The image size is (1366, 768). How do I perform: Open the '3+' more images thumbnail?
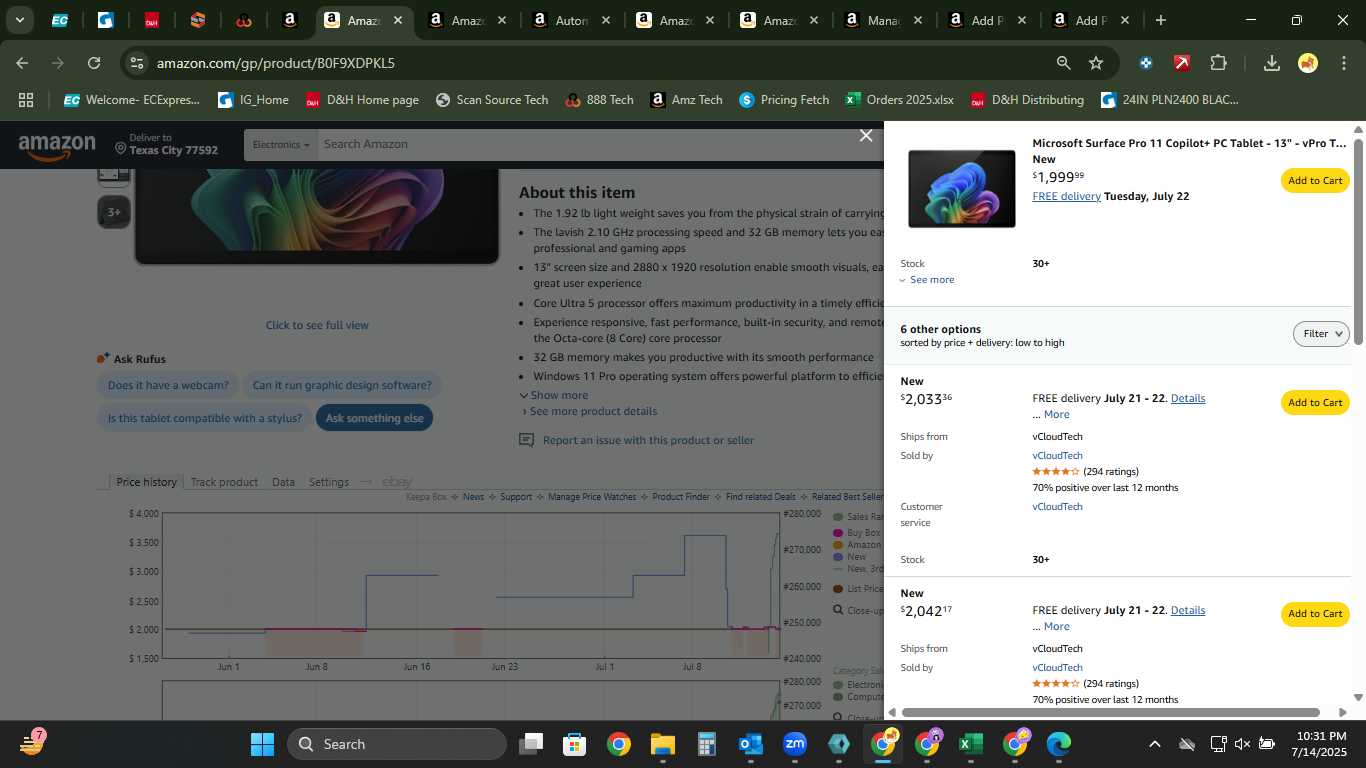pos(114,212)
